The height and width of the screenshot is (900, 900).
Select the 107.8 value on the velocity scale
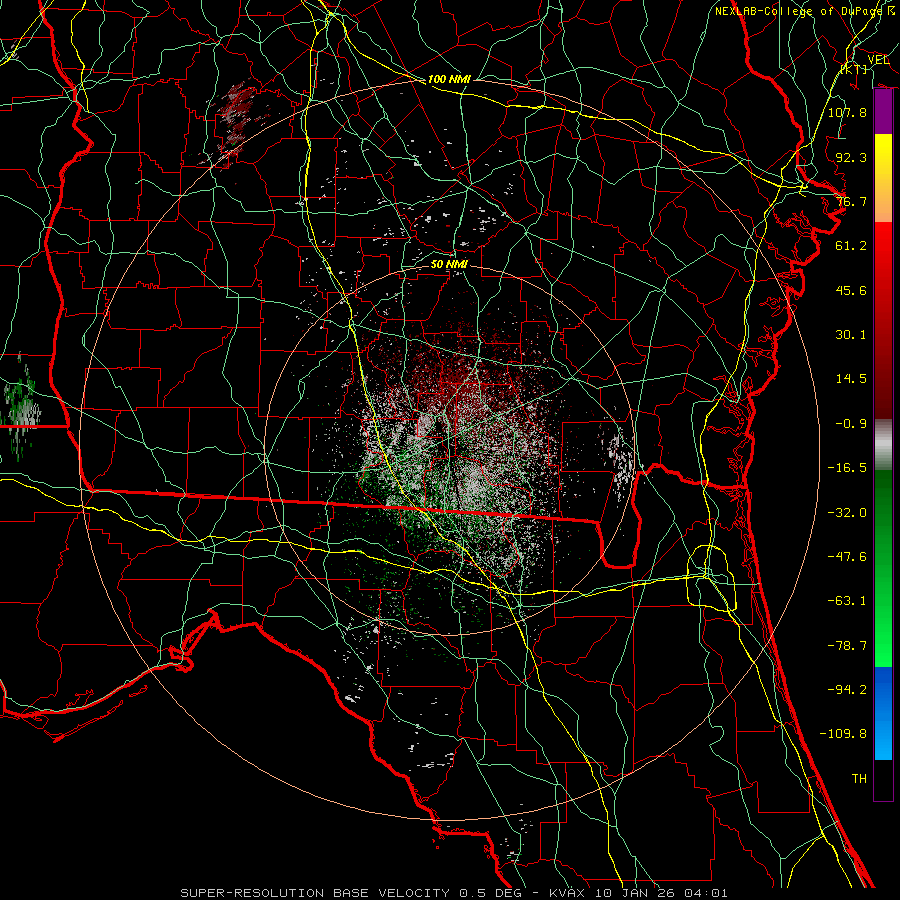tap(847, 112)
